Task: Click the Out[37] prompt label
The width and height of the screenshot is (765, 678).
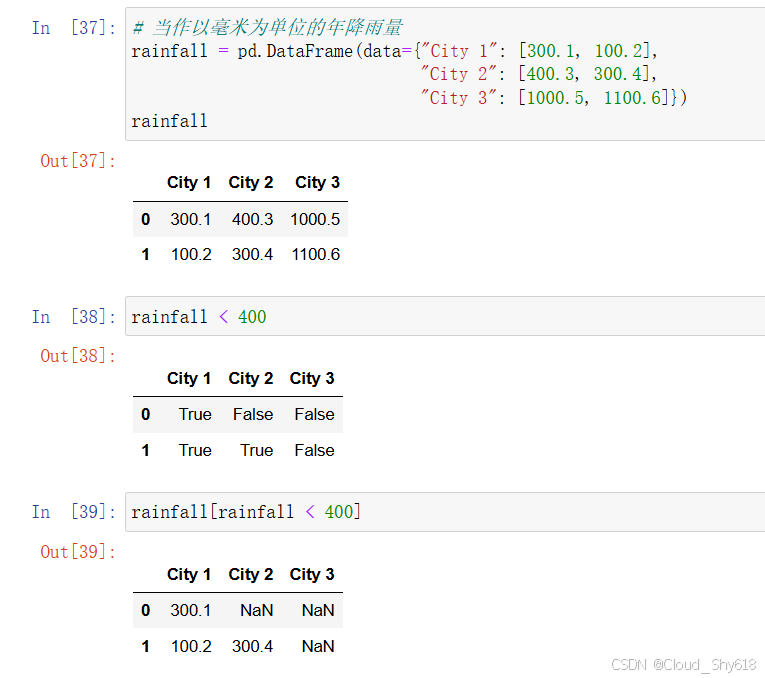Action: (78, 160)
